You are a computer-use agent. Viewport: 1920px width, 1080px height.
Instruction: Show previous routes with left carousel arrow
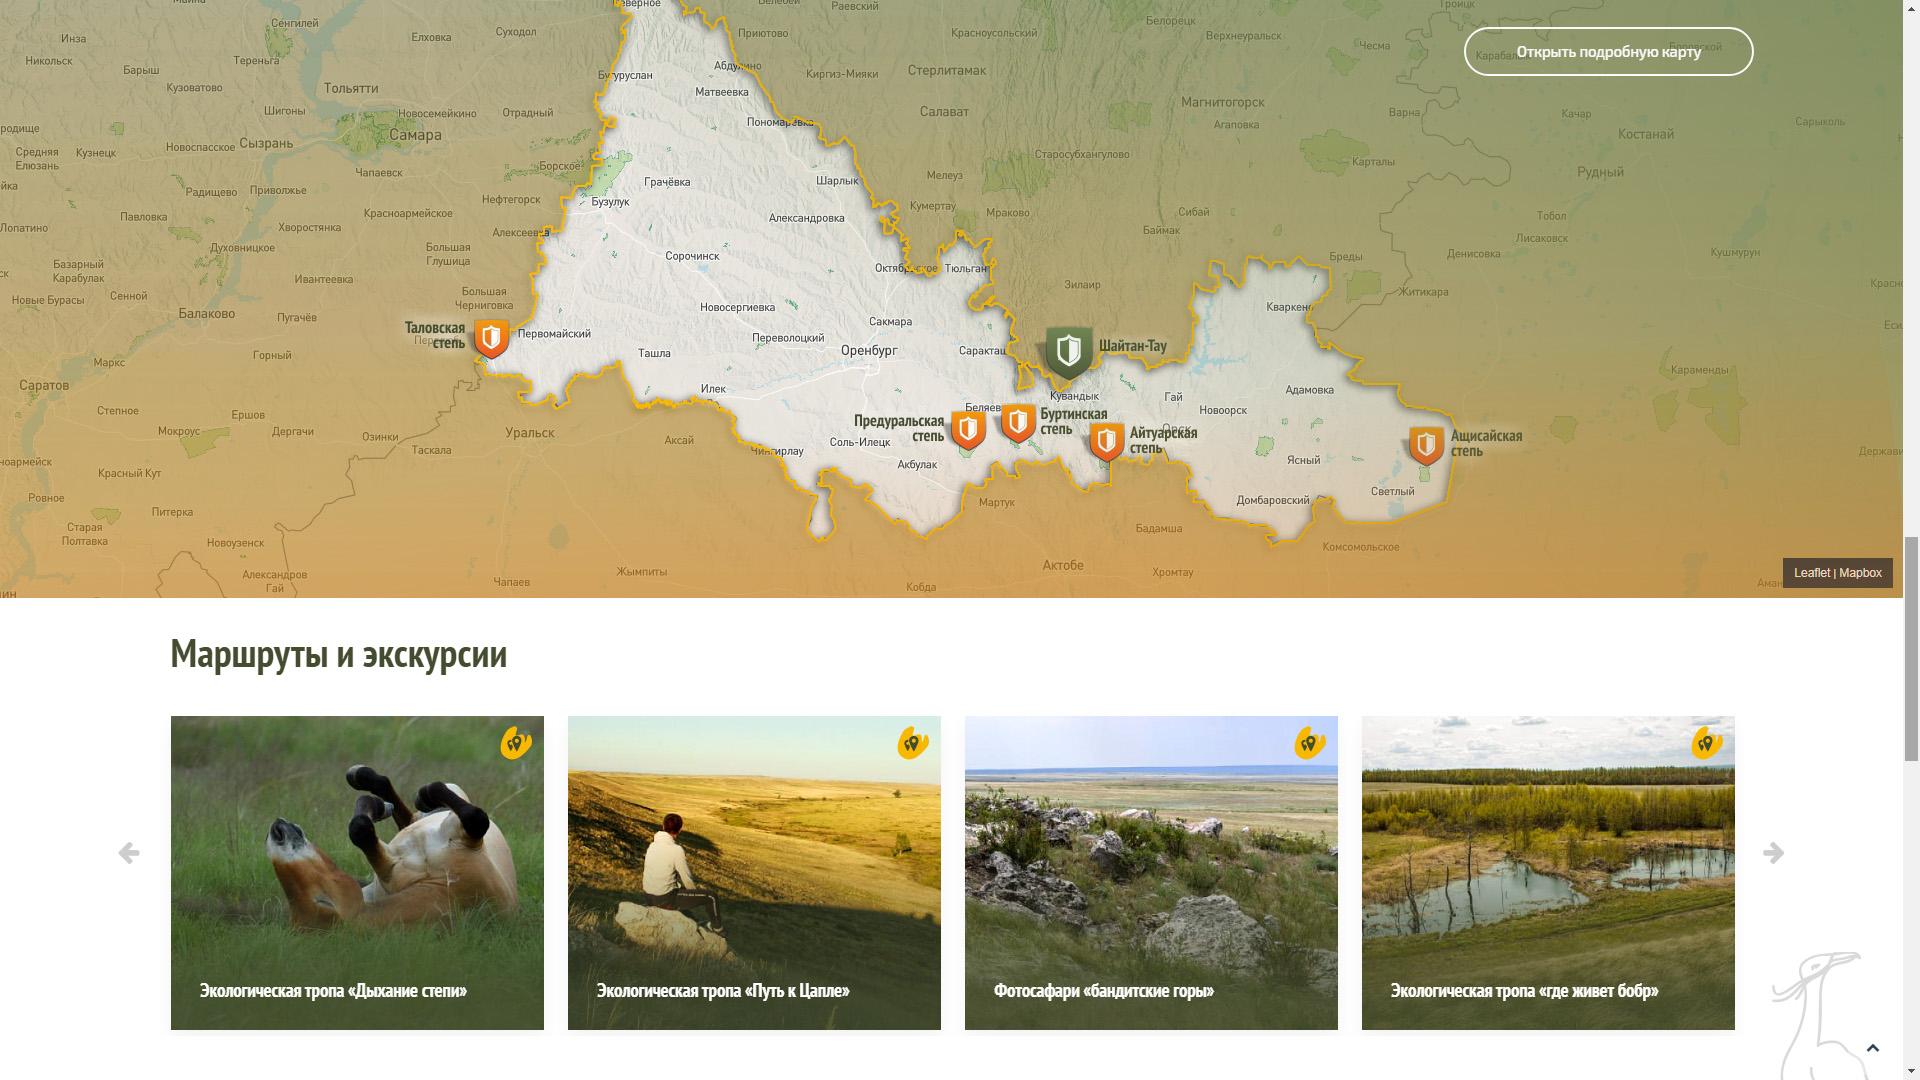coord(129,853)
